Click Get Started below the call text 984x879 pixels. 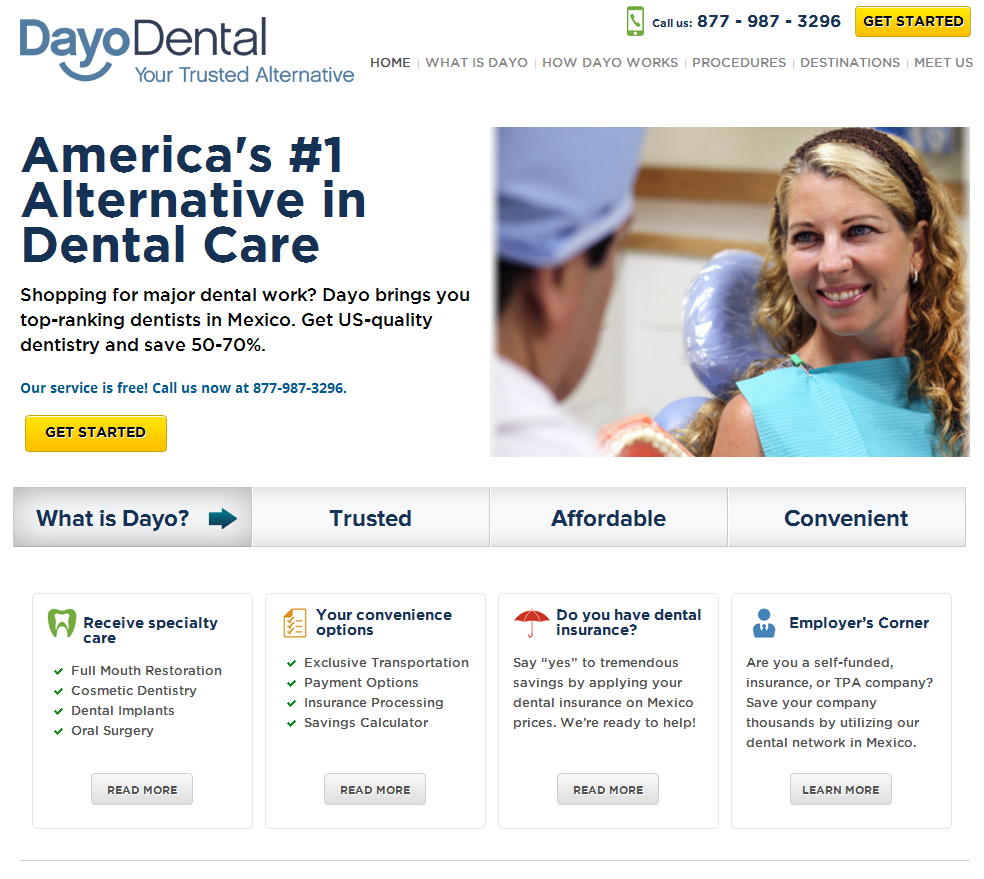coord(95,433)
